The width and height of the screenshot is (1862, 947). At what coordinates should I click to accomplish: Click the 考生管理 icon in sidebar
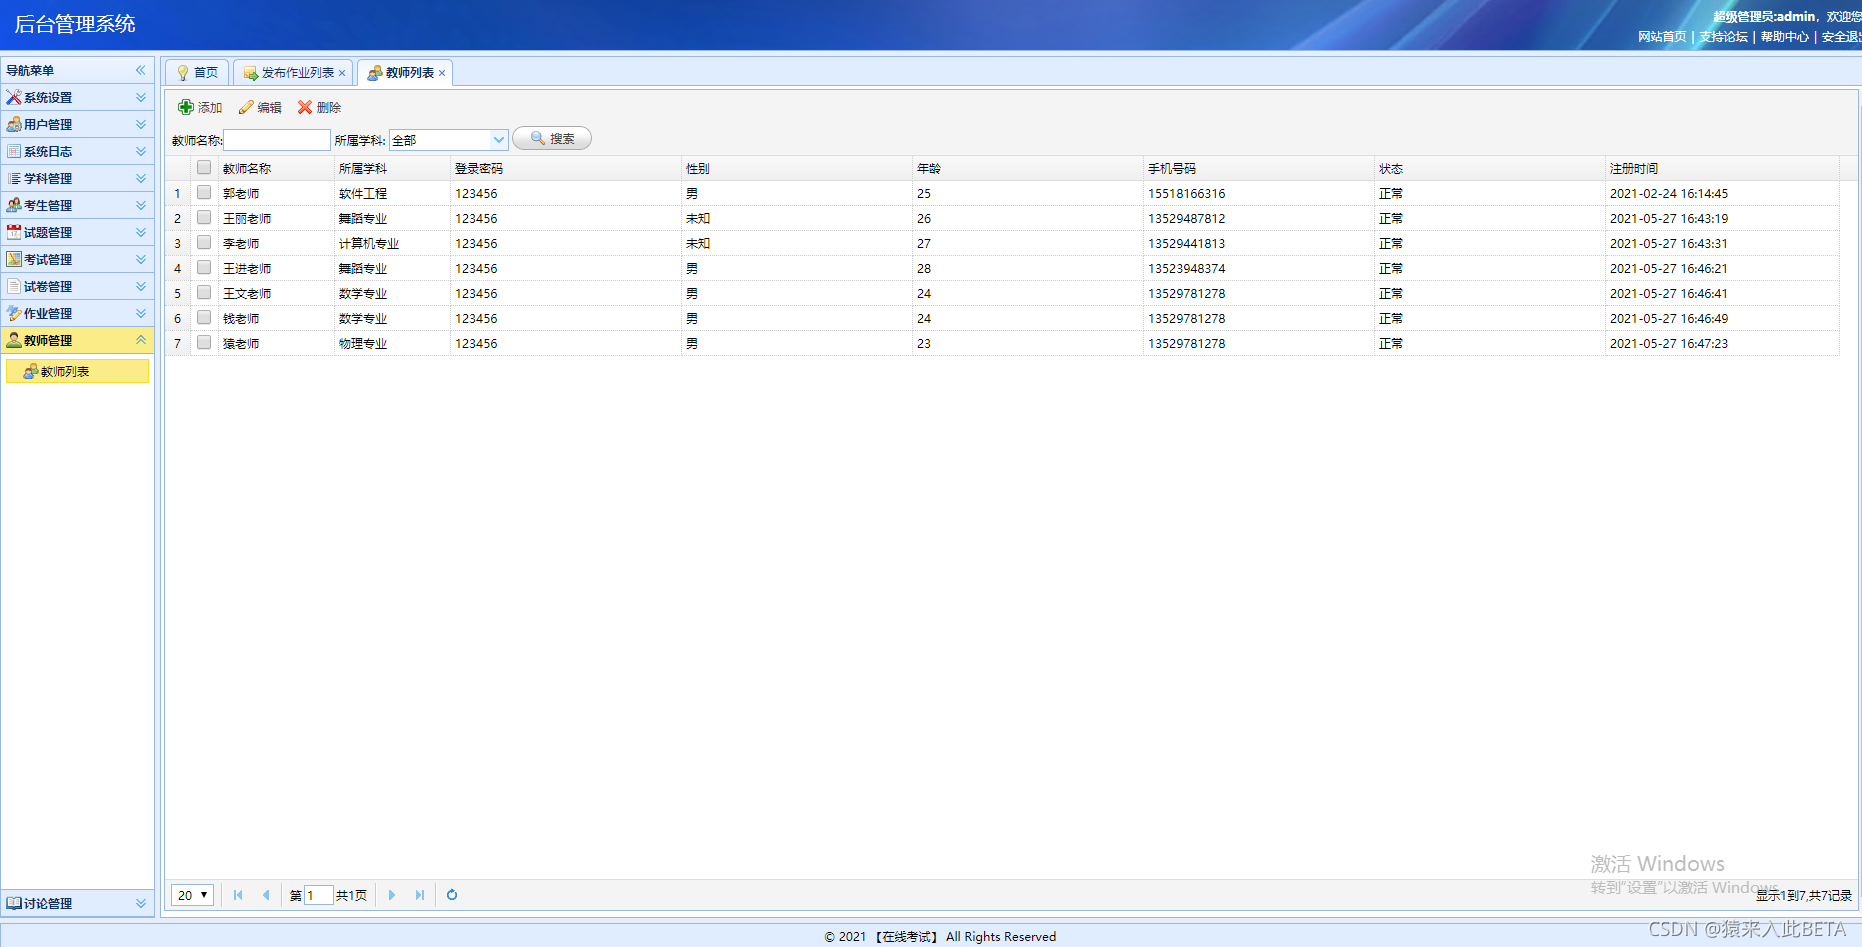14,205
